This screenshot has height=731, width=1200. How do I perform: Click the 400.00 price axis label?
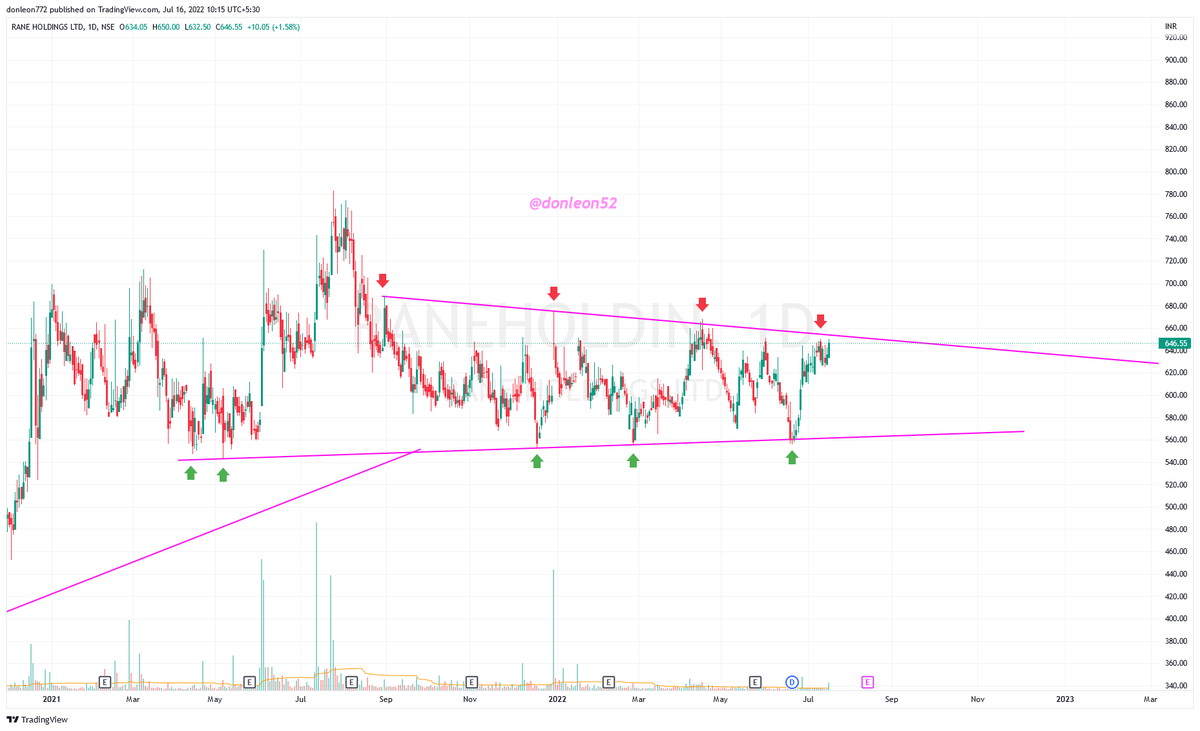click(1174, 619)
